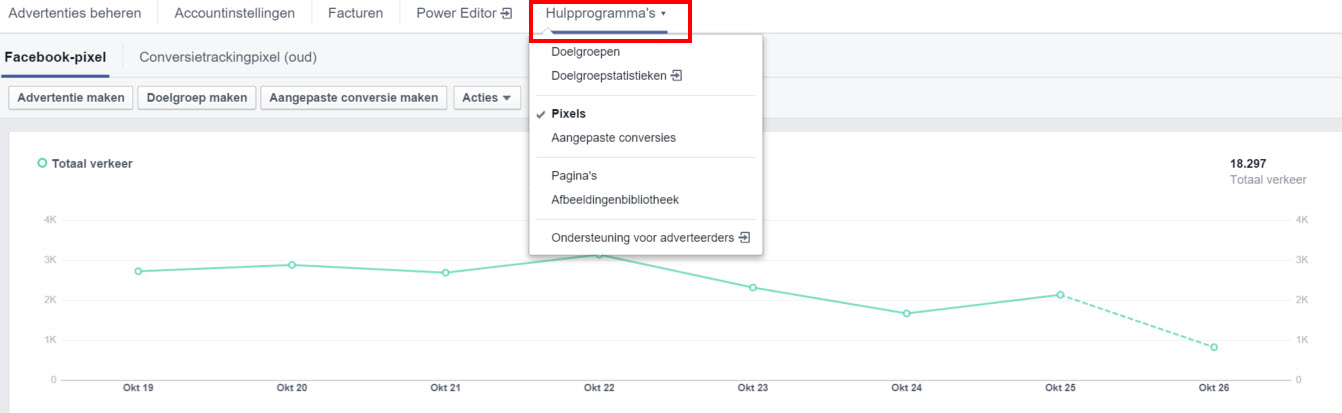Click the Okt 25 data point

(x=1060, y=295)
